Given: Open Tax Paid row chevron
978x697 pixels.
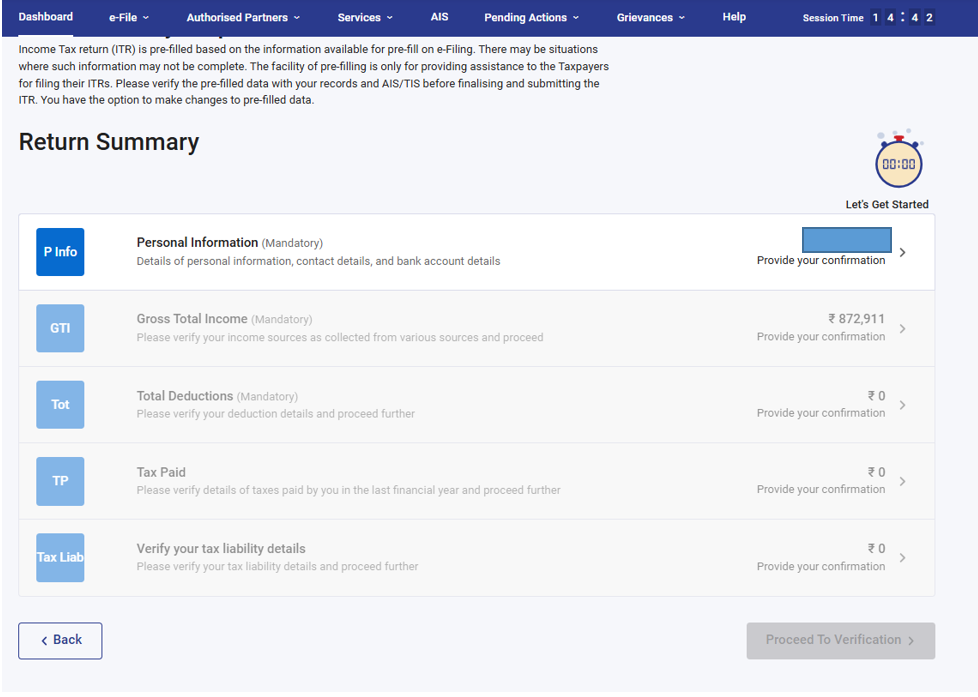Looking at the screenshot, I should point(902,482).
